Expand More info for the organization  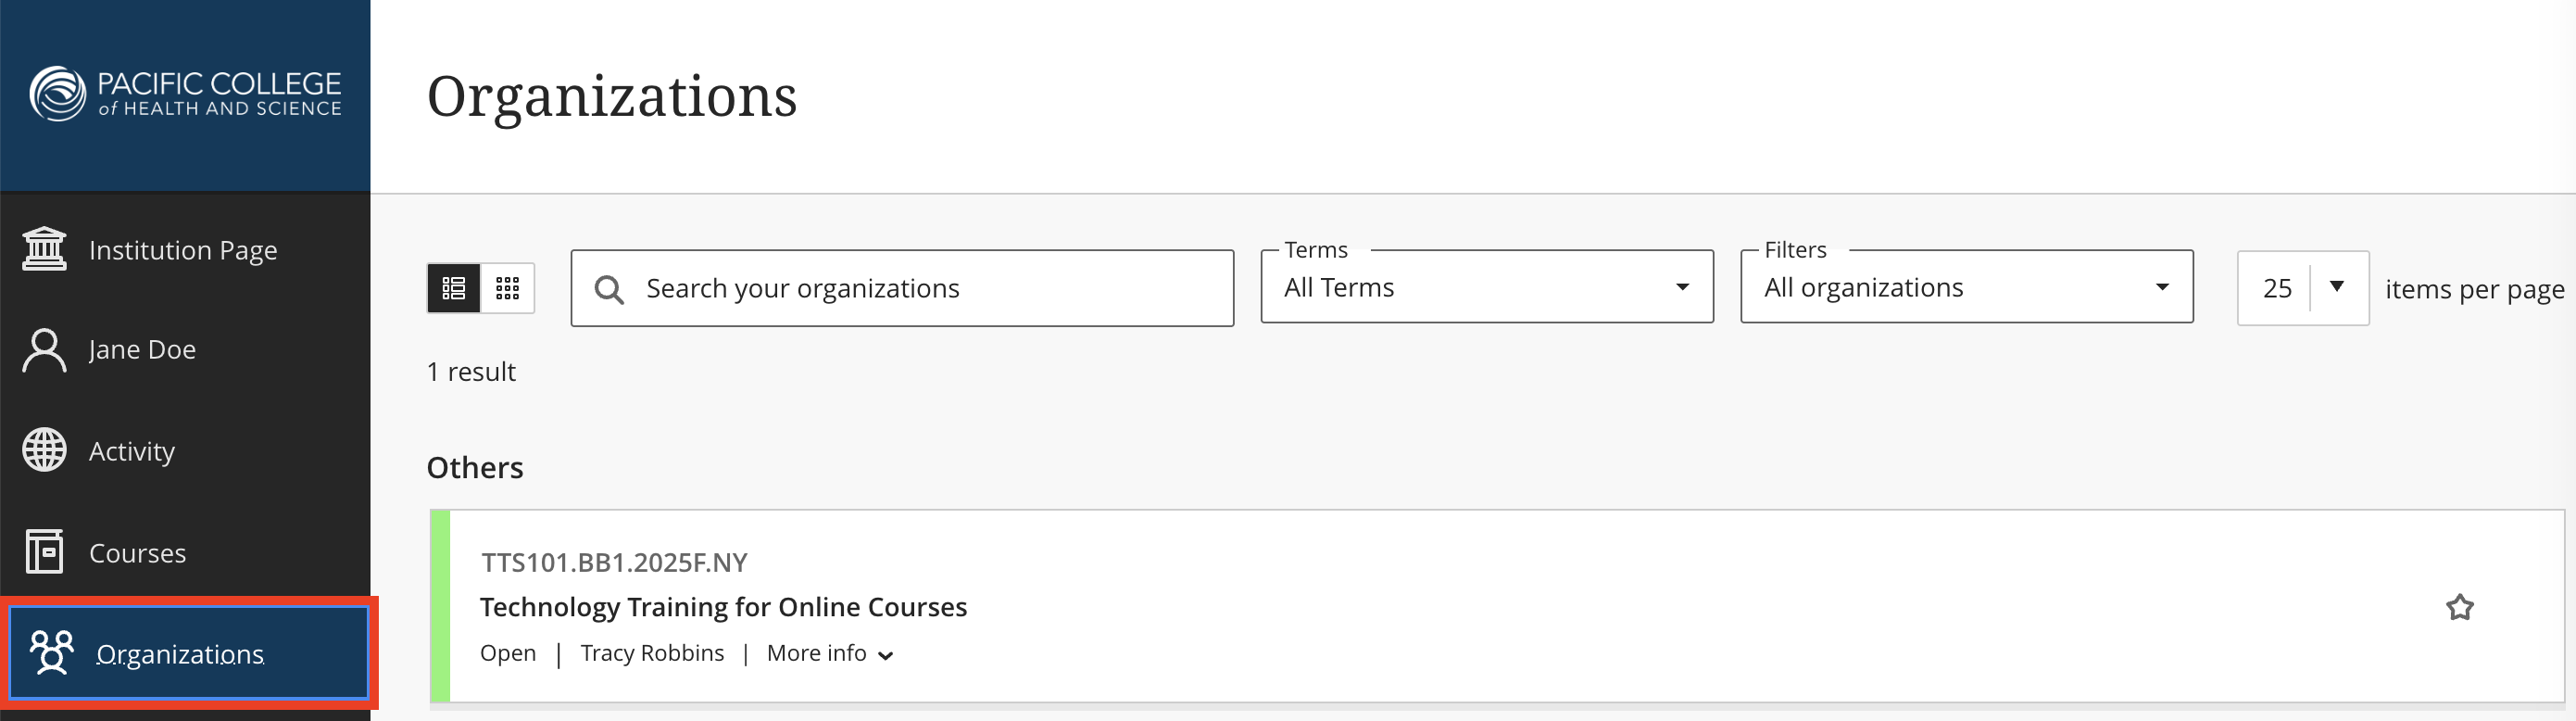(829, 654)
